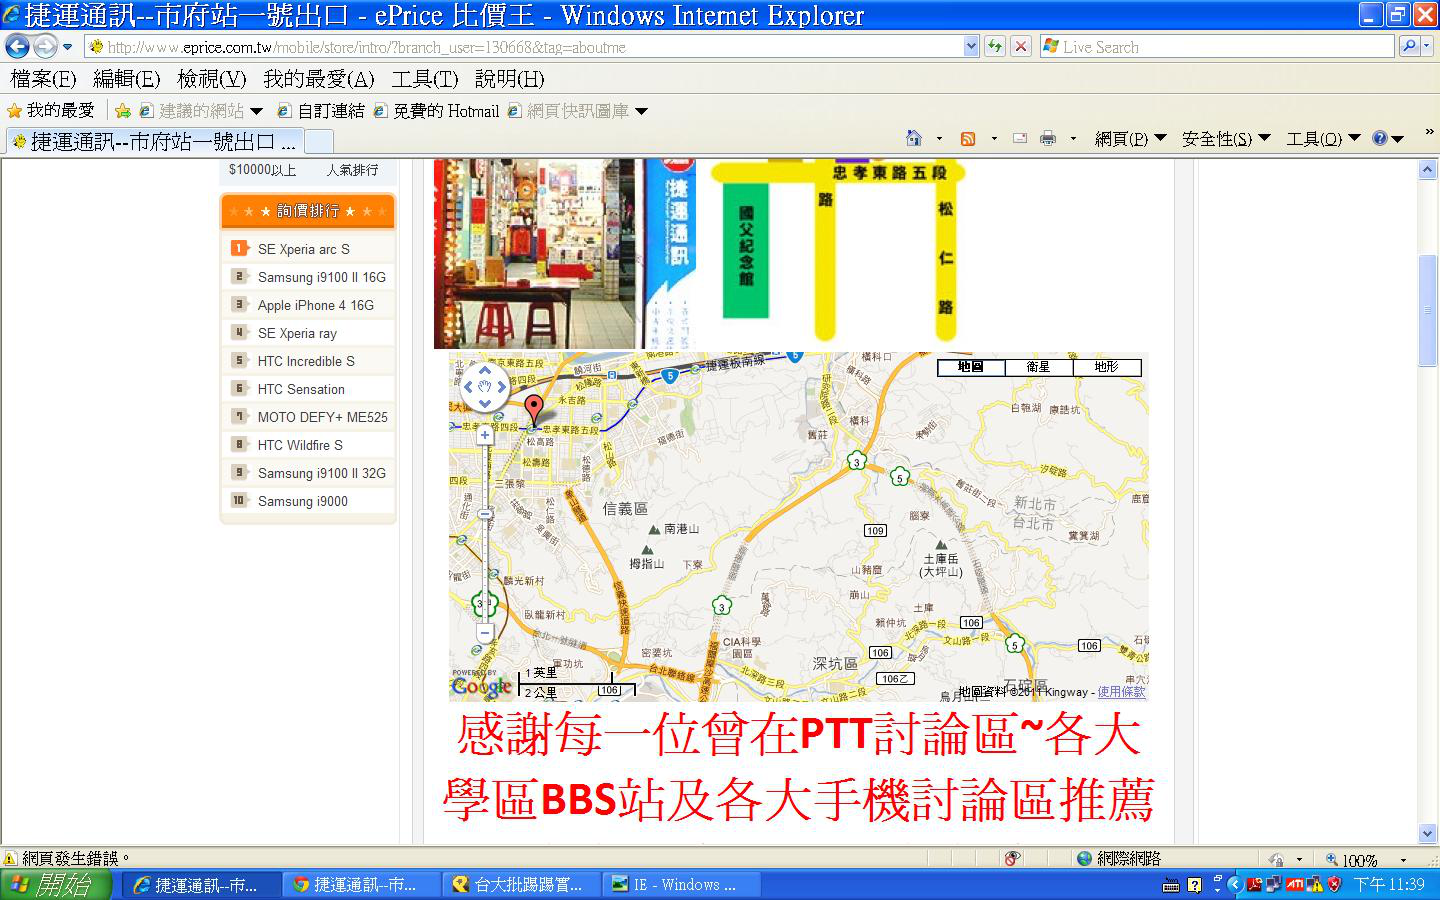Open Samsung i9000 ranking entry
The width and height of the screenshot is (1440, 900).
click(302, 501)
